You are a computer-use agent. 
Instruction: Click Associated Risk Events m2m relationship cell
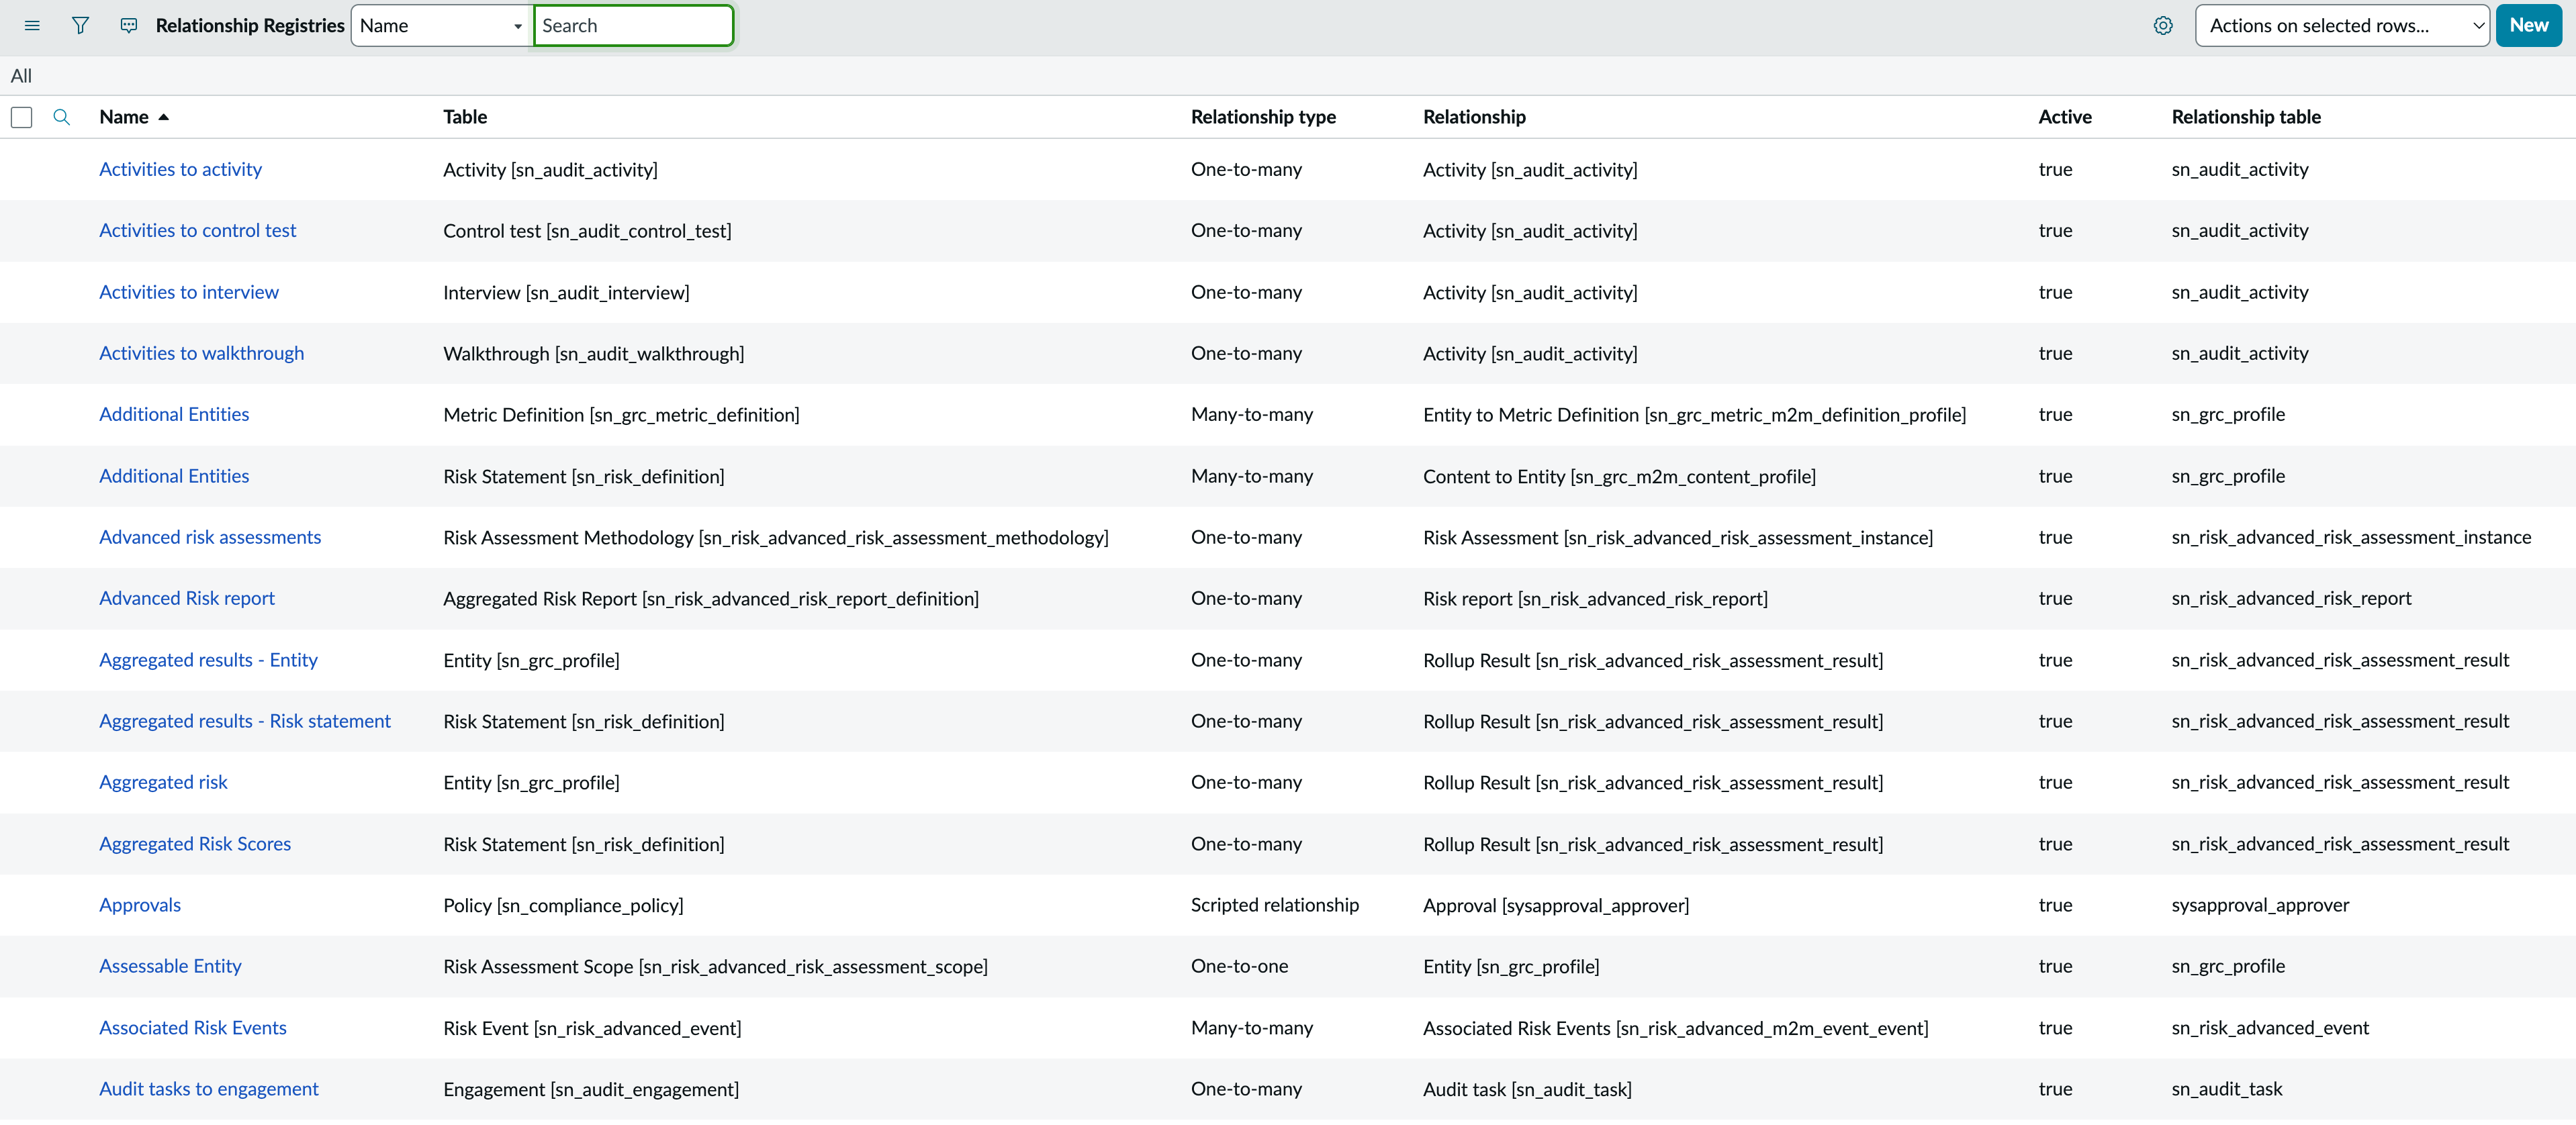click(x=1675, y=1028)
